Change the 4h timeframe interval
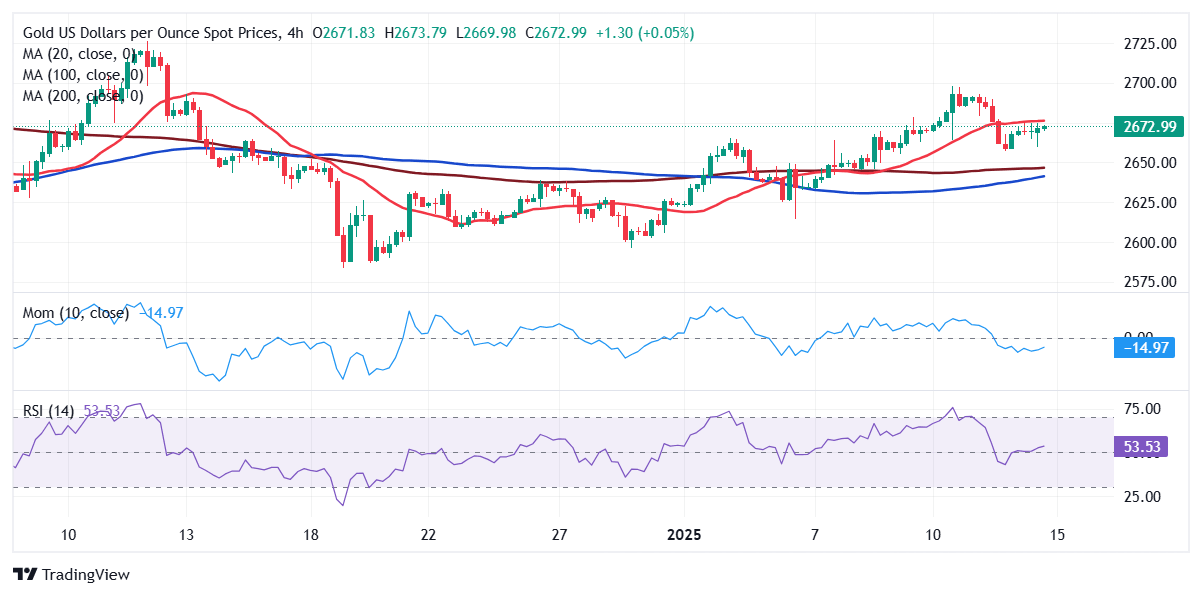The width and height of the screenshot is (1202, 596). pos(294,33)
